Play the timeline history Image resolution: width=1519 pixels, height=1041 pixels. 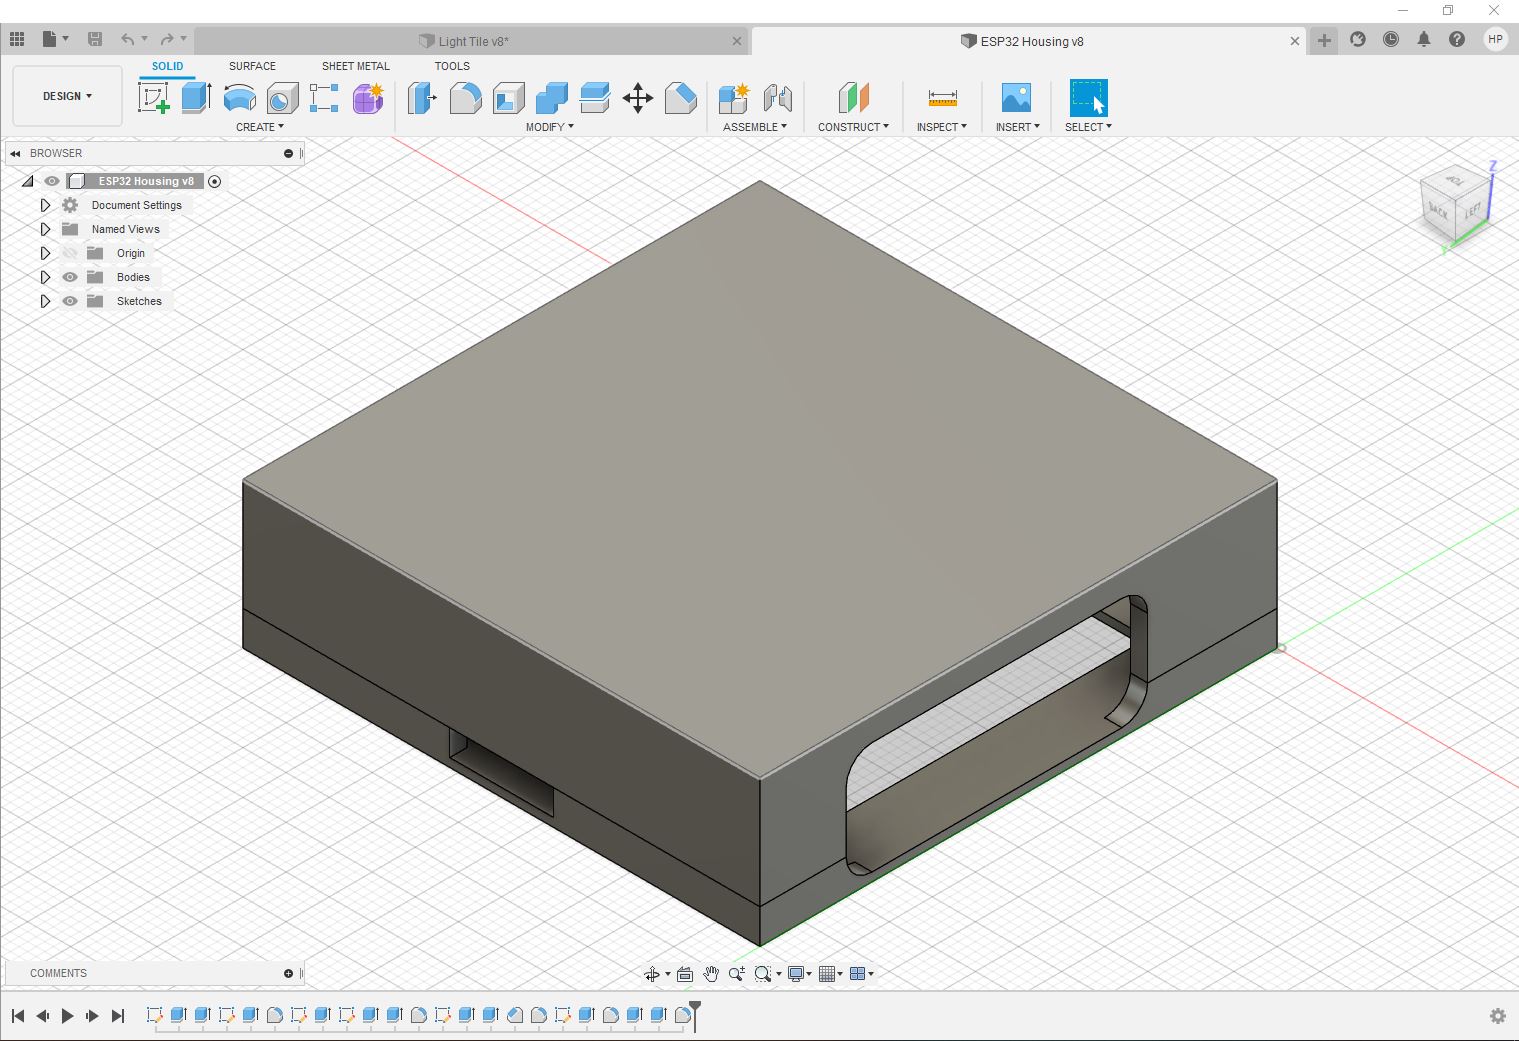click(67, 1016)
